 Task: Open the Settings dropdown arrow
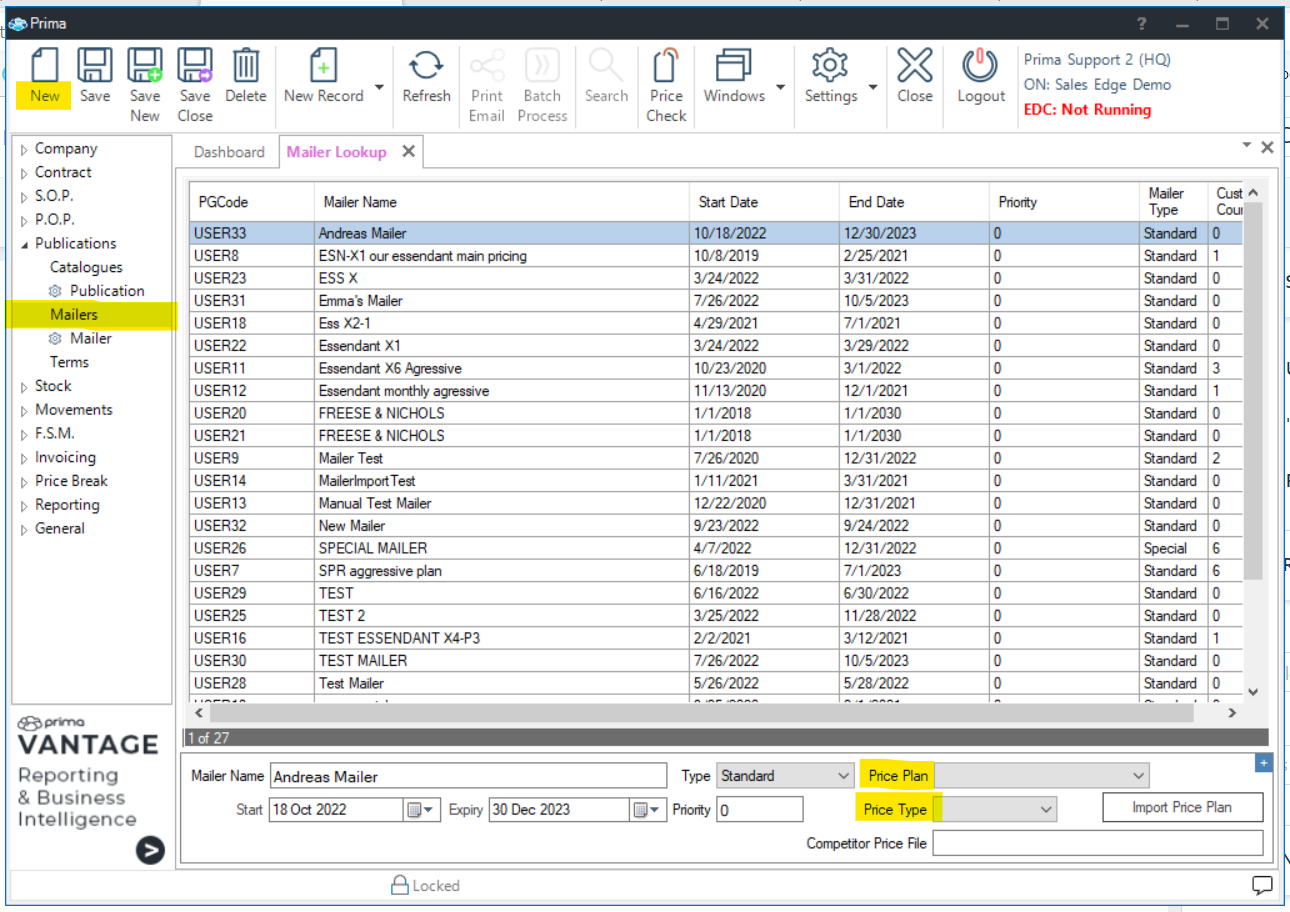[x=873, y=88]
